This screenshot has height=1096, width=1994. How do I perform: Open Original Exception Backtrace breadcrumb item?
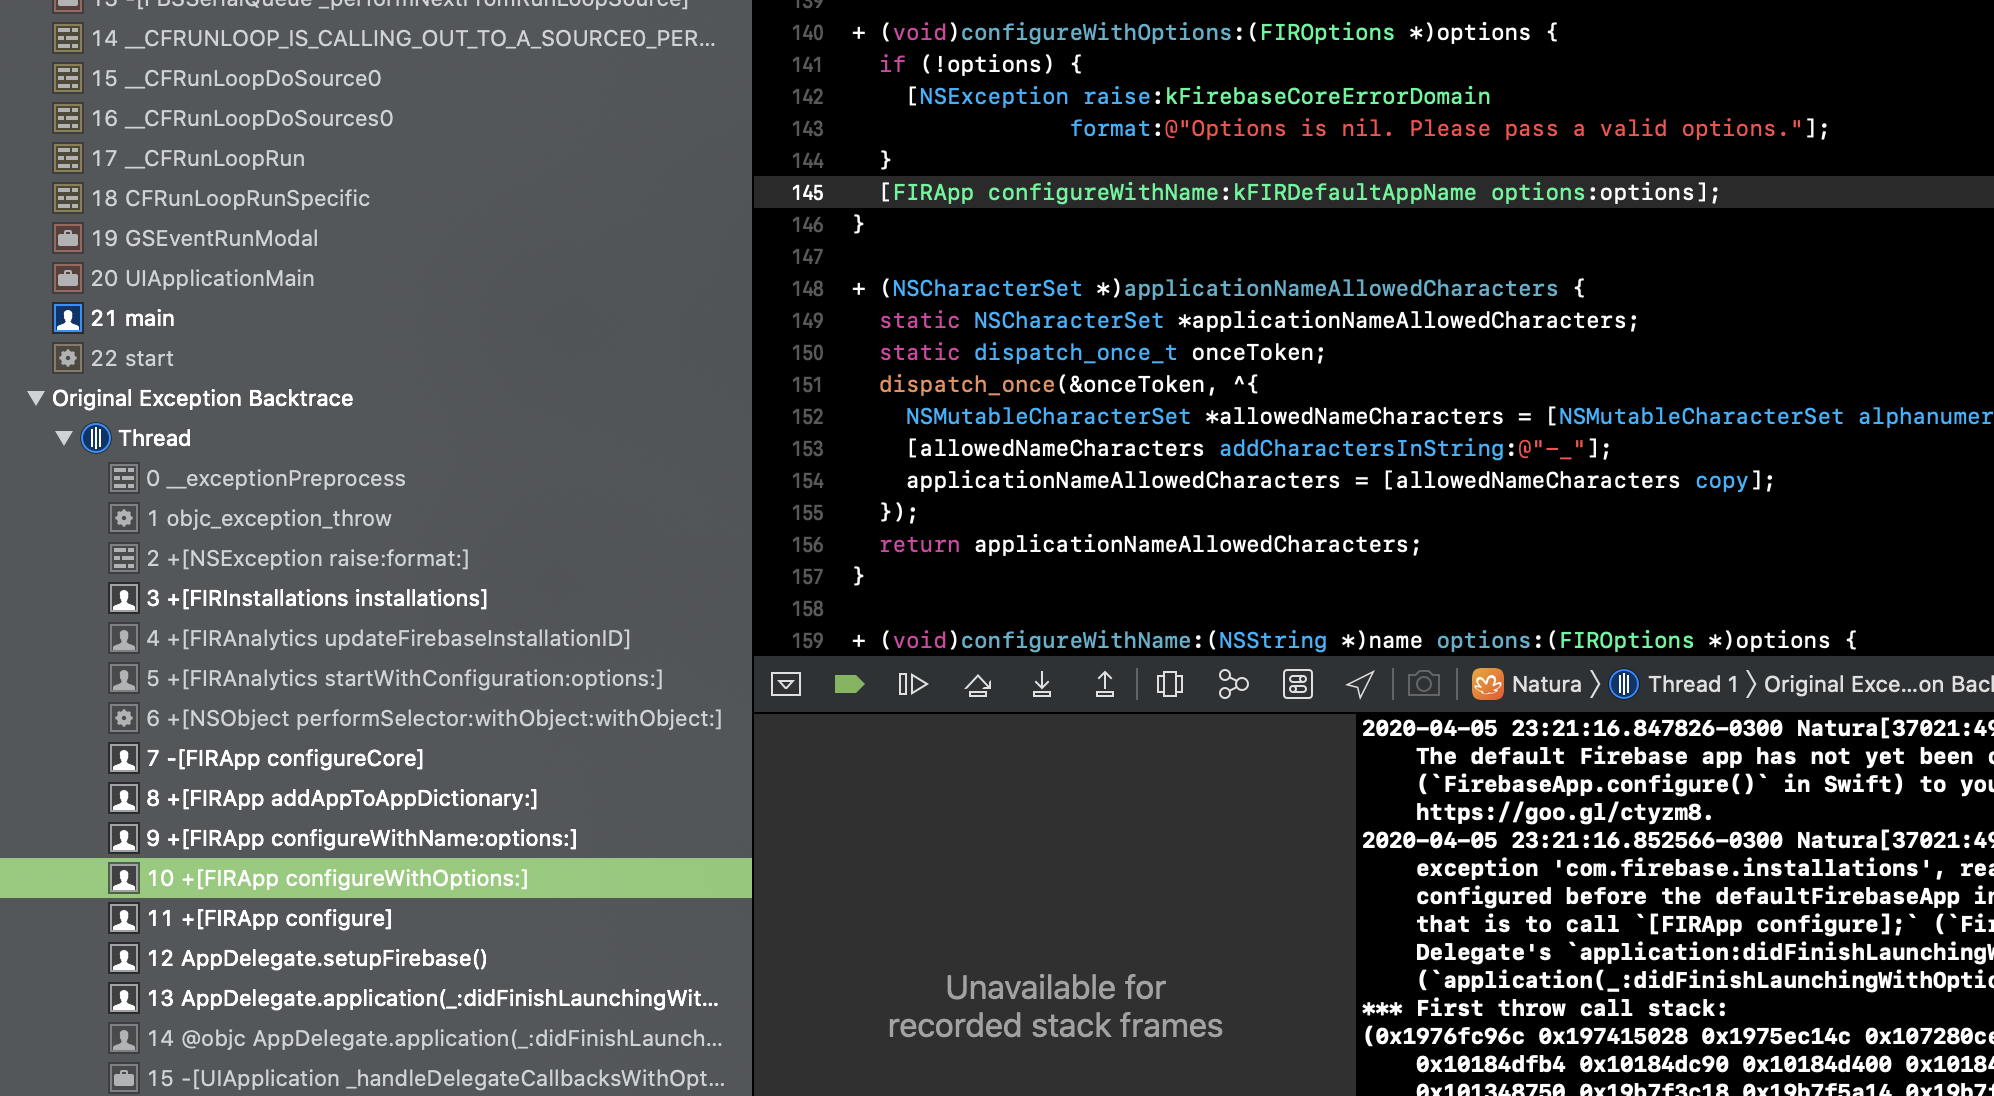pyautogui.click(x=1878, y=684)
